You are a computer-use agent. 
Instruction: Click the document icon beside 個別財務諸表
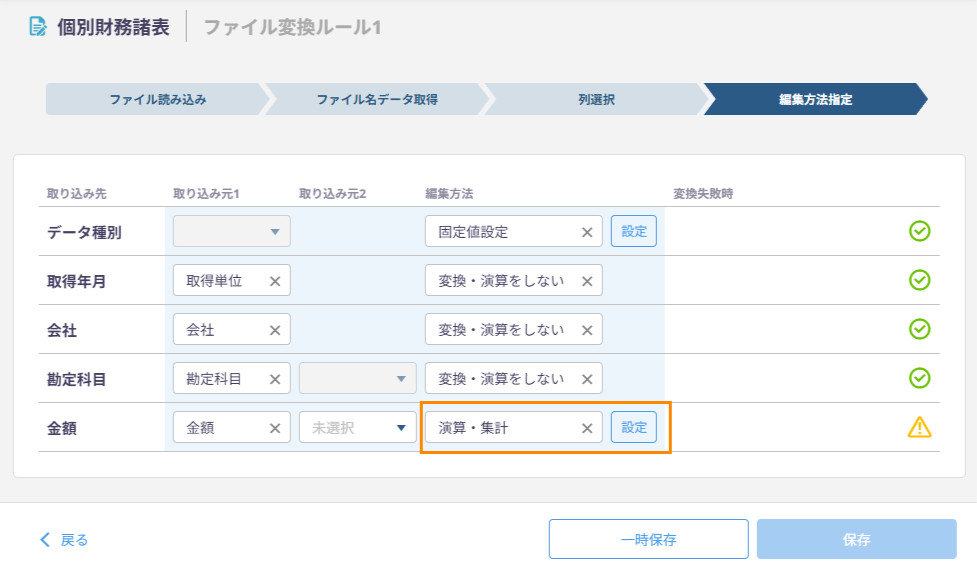[38, 27]
